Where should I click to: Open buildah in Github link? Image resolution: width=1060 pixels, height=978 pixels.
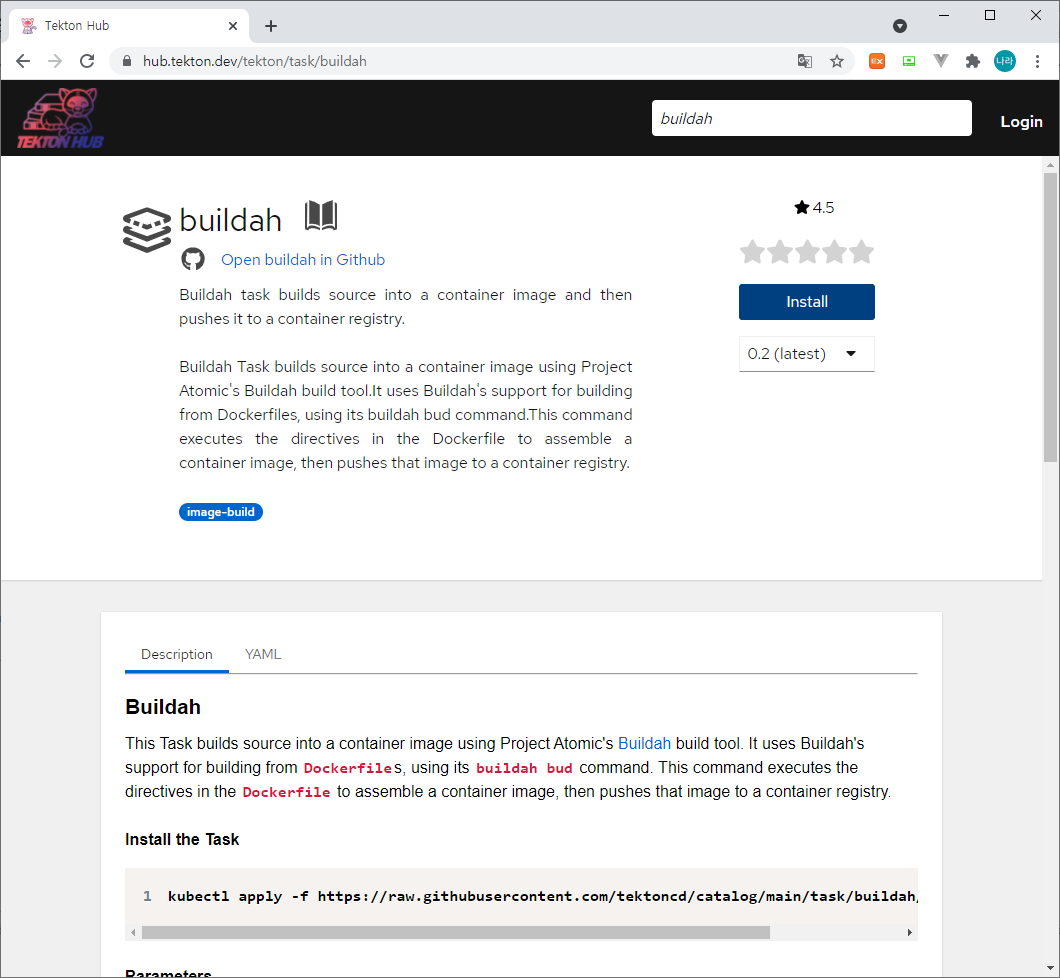303,260
